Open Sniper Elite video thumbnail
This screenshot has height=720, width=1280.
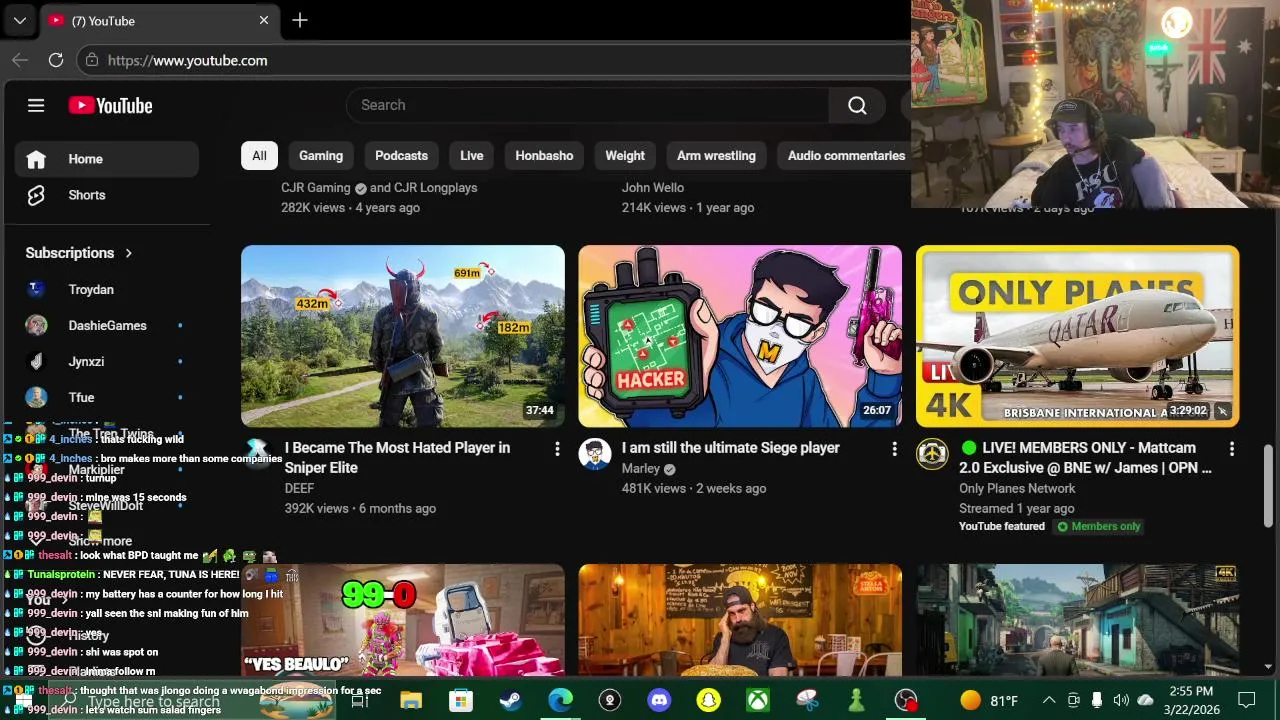(x=403, y=336)
